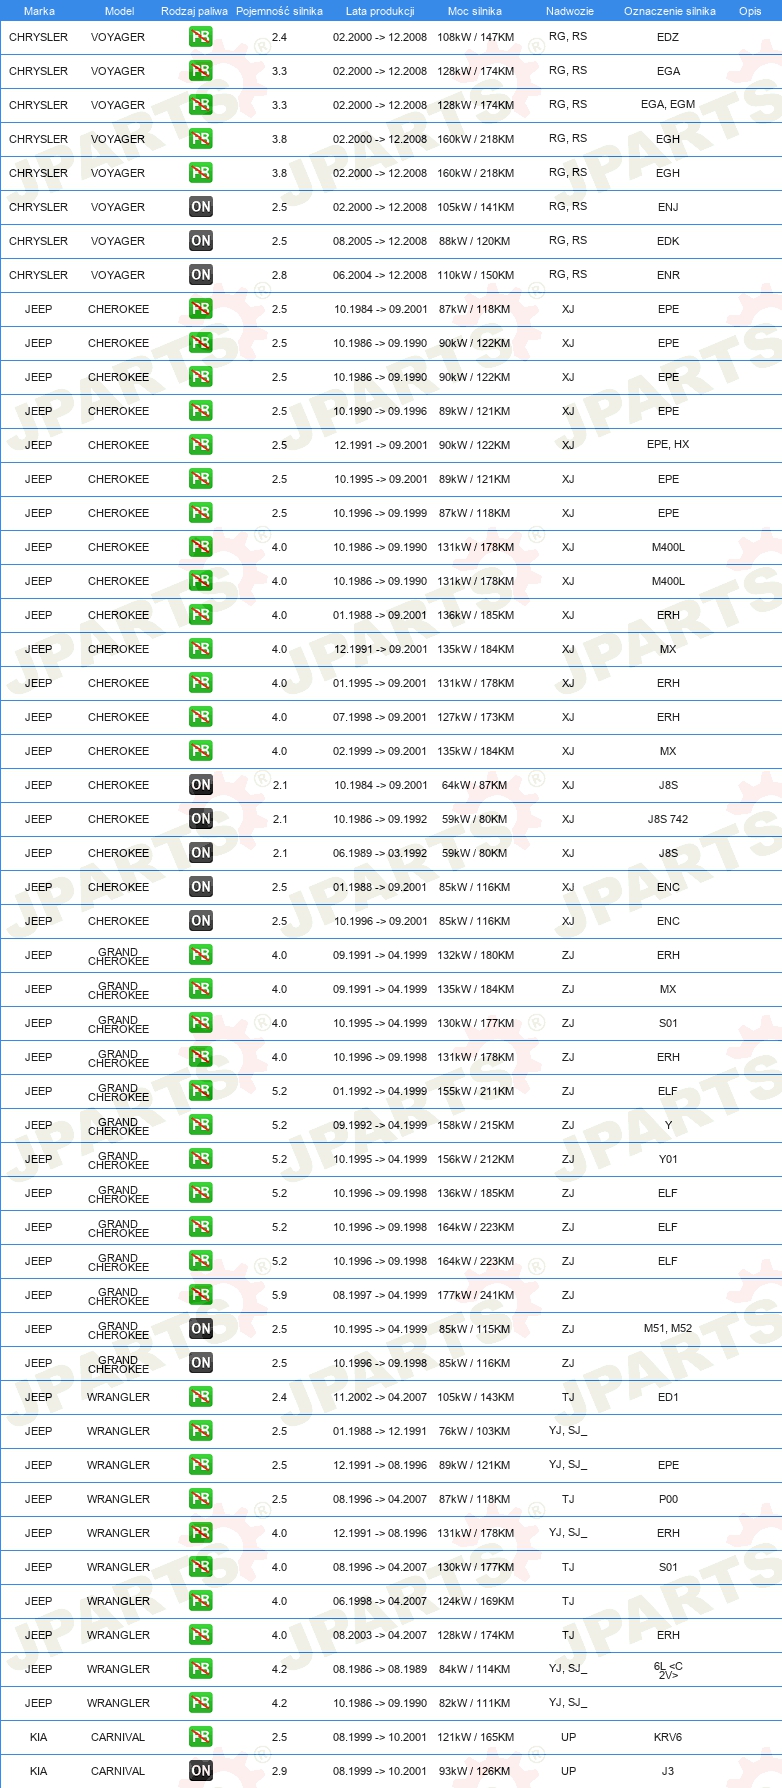This screenshot has height=1788, width=782.
Task: Click petrol icon in Wrangler 124kW / 169KM row
Action: pyautogui.click(x=201, y=1601)
